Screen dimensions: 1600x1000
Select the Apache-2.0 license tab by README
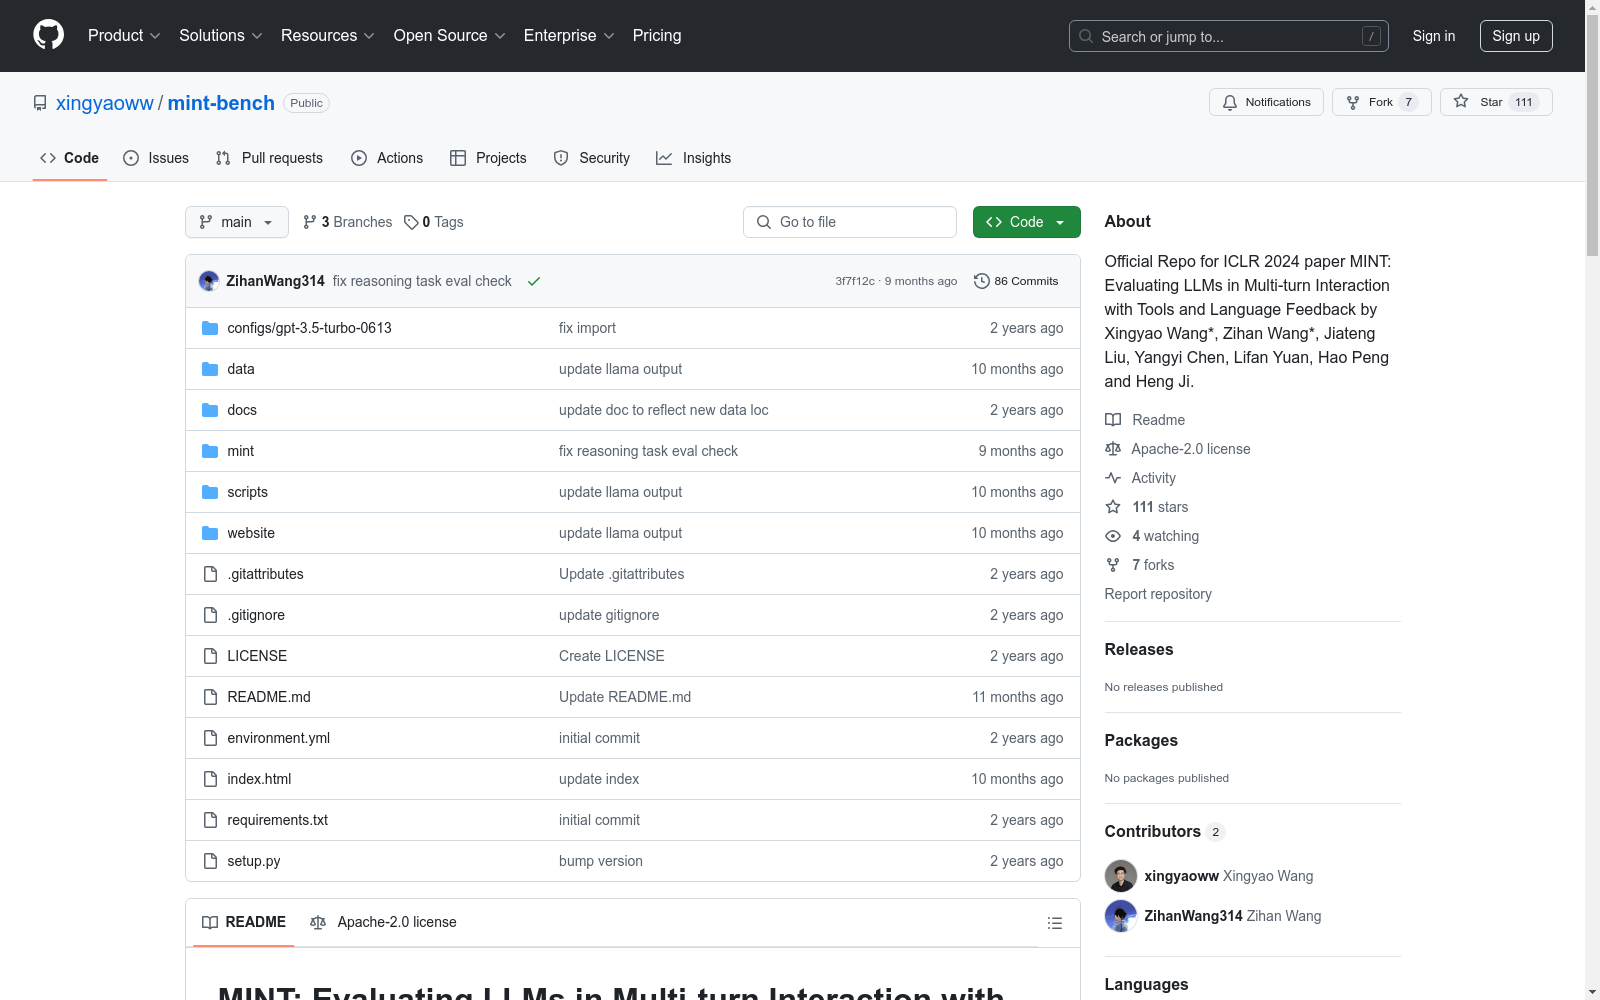(383, 922)
